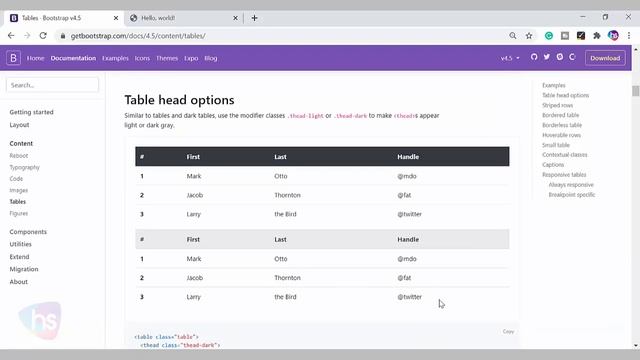Click the browser address bar URL
Viewport: 640px width, 360px height.
(138, 36)
